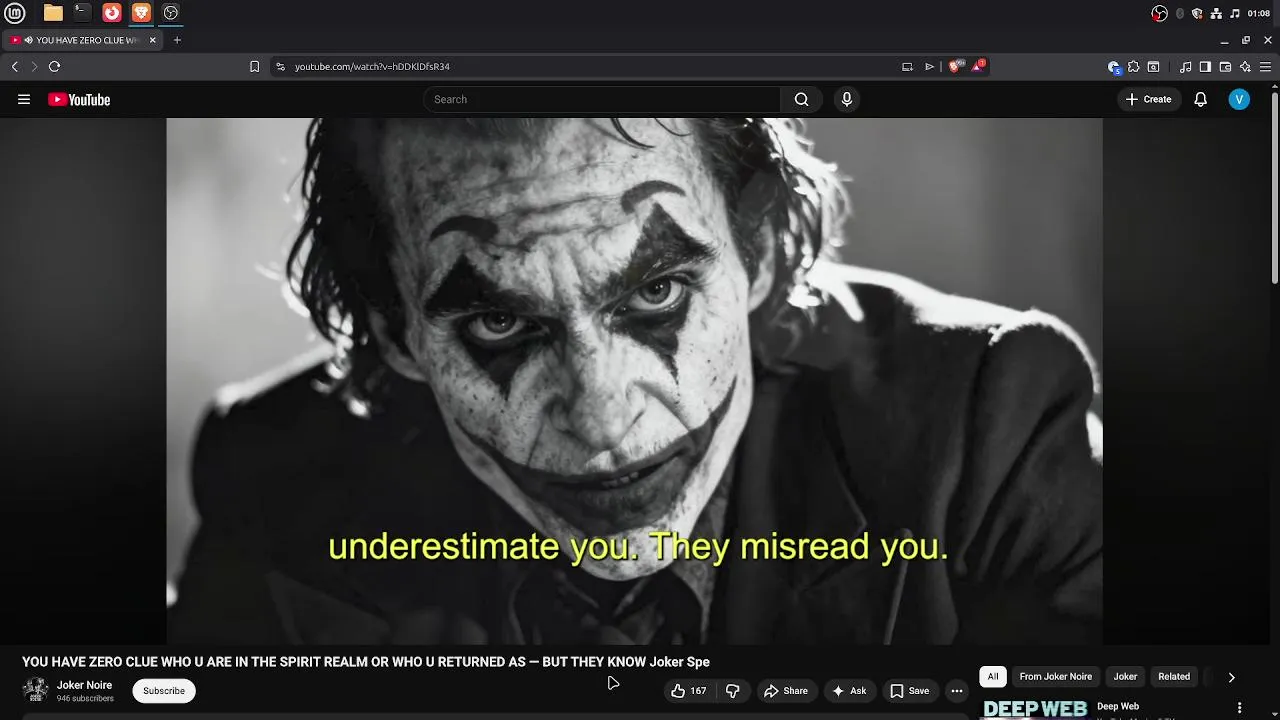Open Brave Rewards triangle icon
This screenshot has width=1280, height=720.
pos(979,66)
